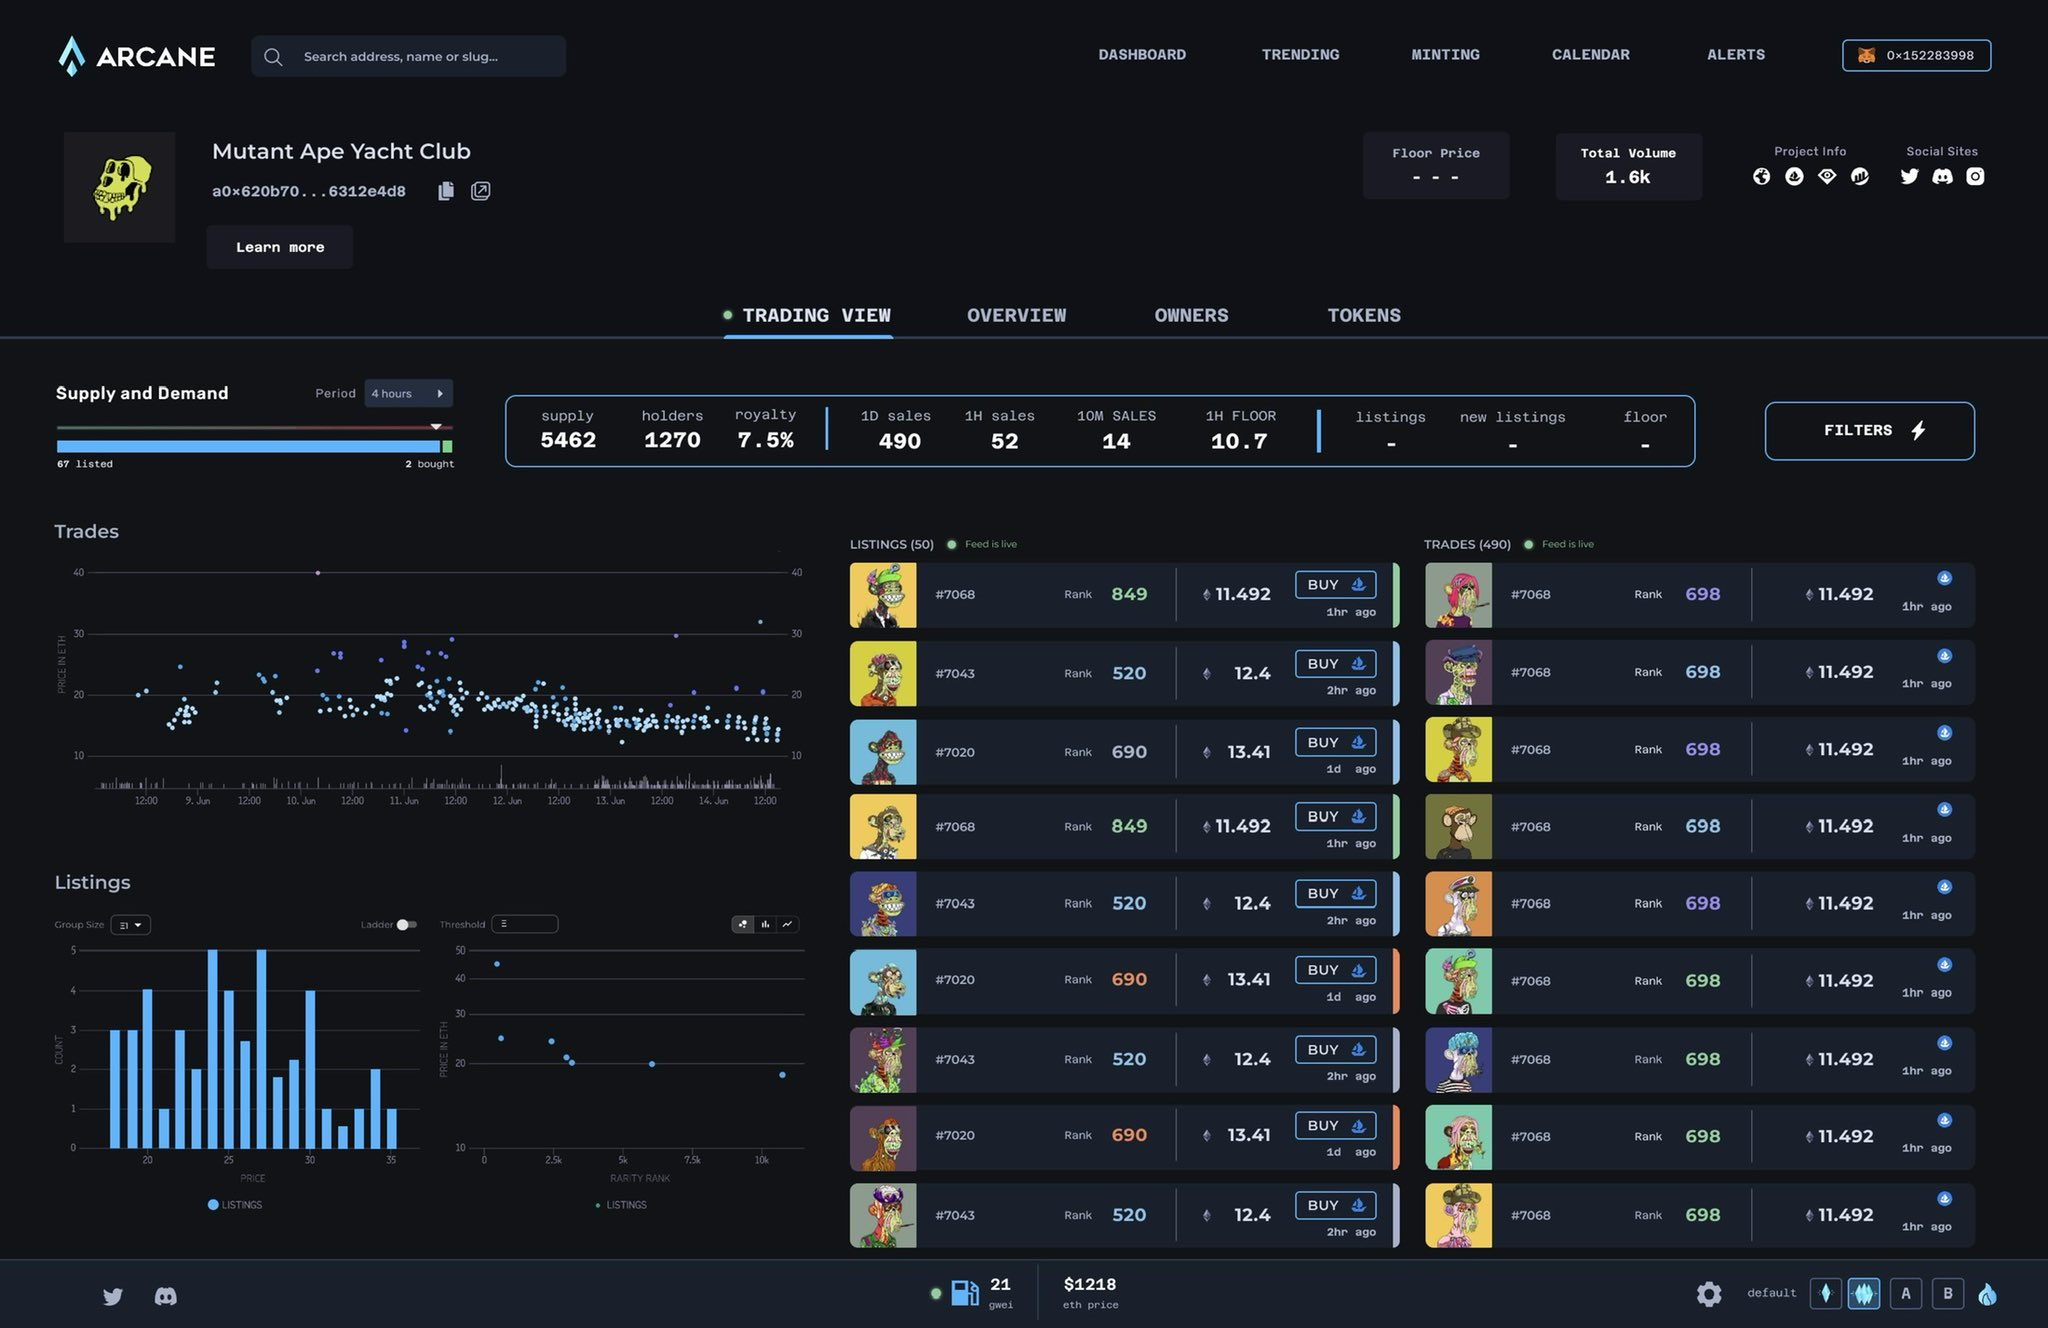Select single-diamond theme preset
Image resolution: width=2048 pixels, height=1328 pixels.
[1825, 1294]
